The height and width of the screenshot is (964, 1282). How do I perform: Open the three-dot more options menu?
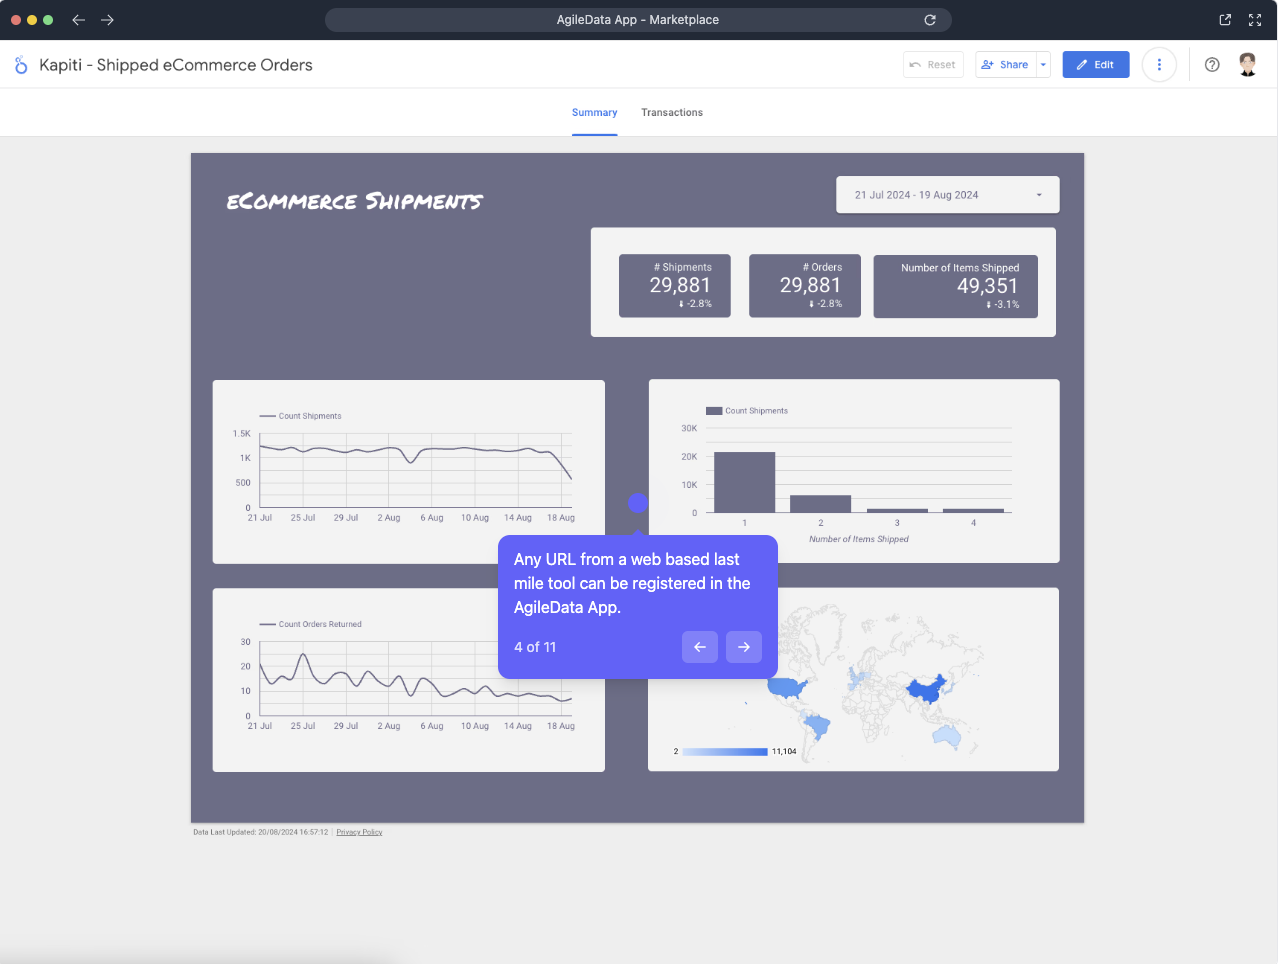click(1159, 64)
